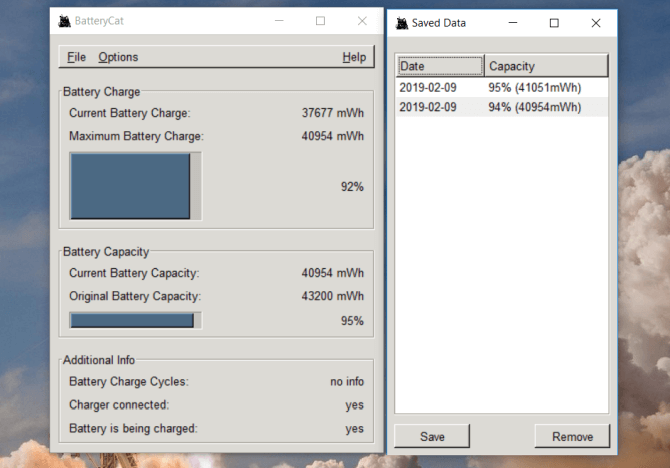This screenshot has height=468, width=670.
Task: Sort by the Date column header
Action: tap(440, 66)
